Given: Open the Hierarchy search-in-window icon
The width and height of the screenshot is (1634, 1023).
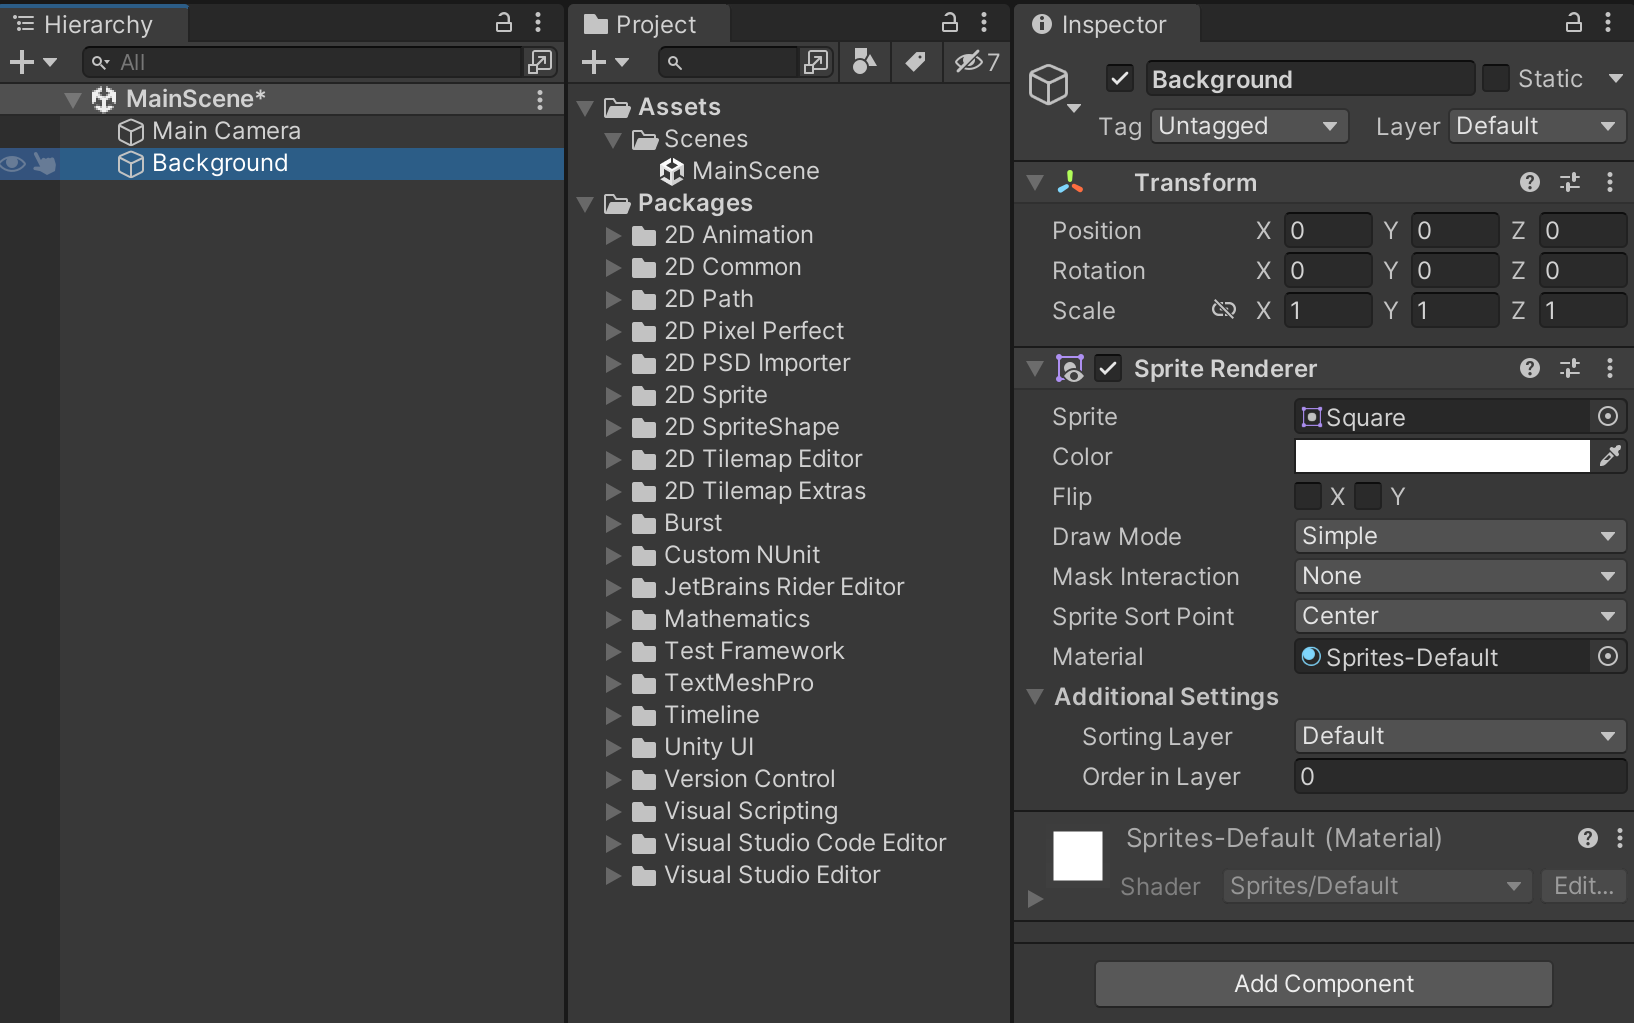Looking at the screenshot, I should coord(540,62).
